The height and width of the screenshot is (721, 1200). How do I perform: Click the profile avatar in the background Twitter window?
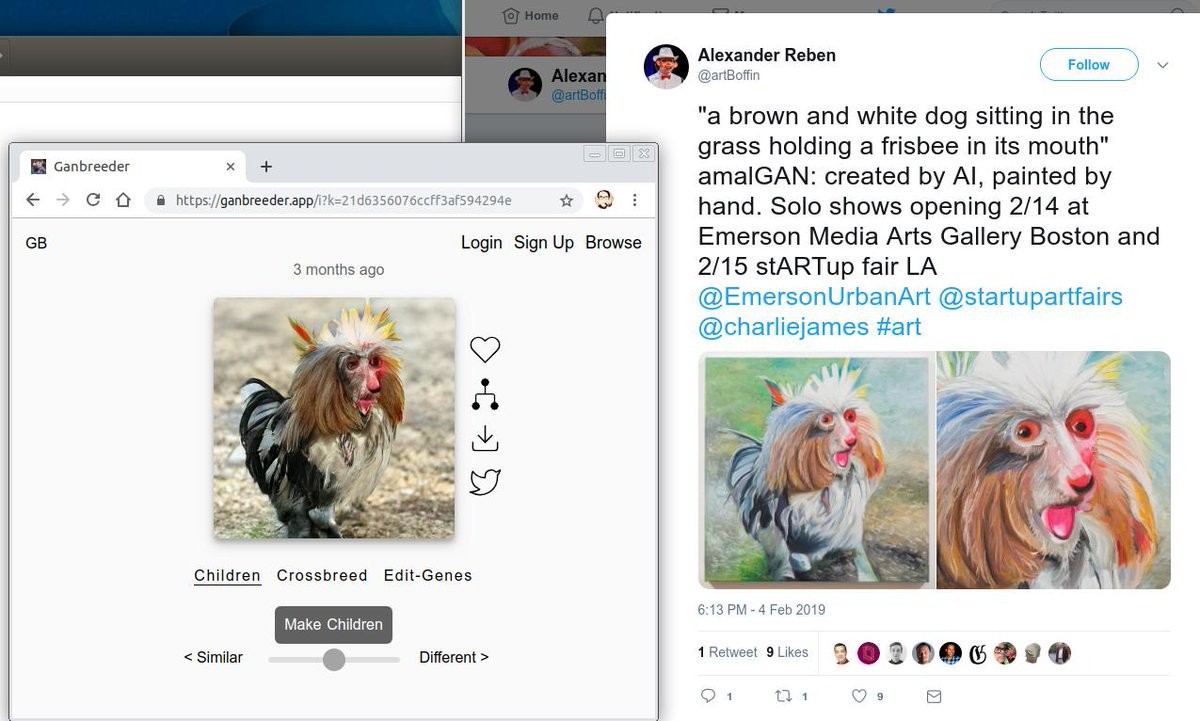(x=525, y=85)
